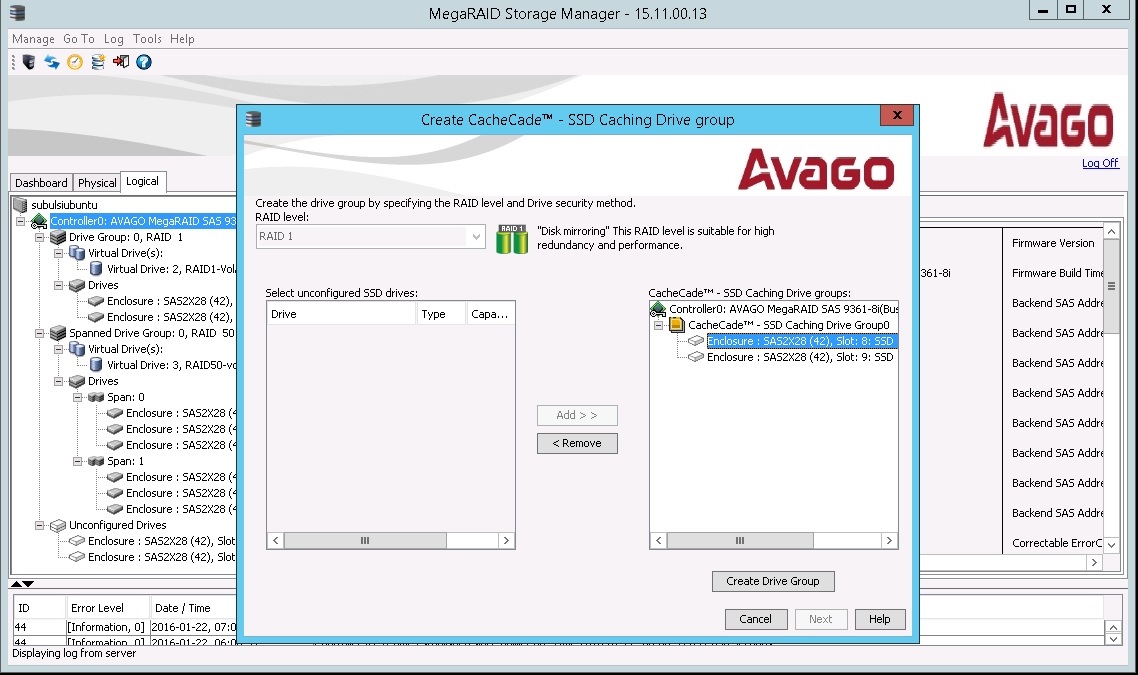Open the Manage menu

pyautogui.click(x=32, y=38)
